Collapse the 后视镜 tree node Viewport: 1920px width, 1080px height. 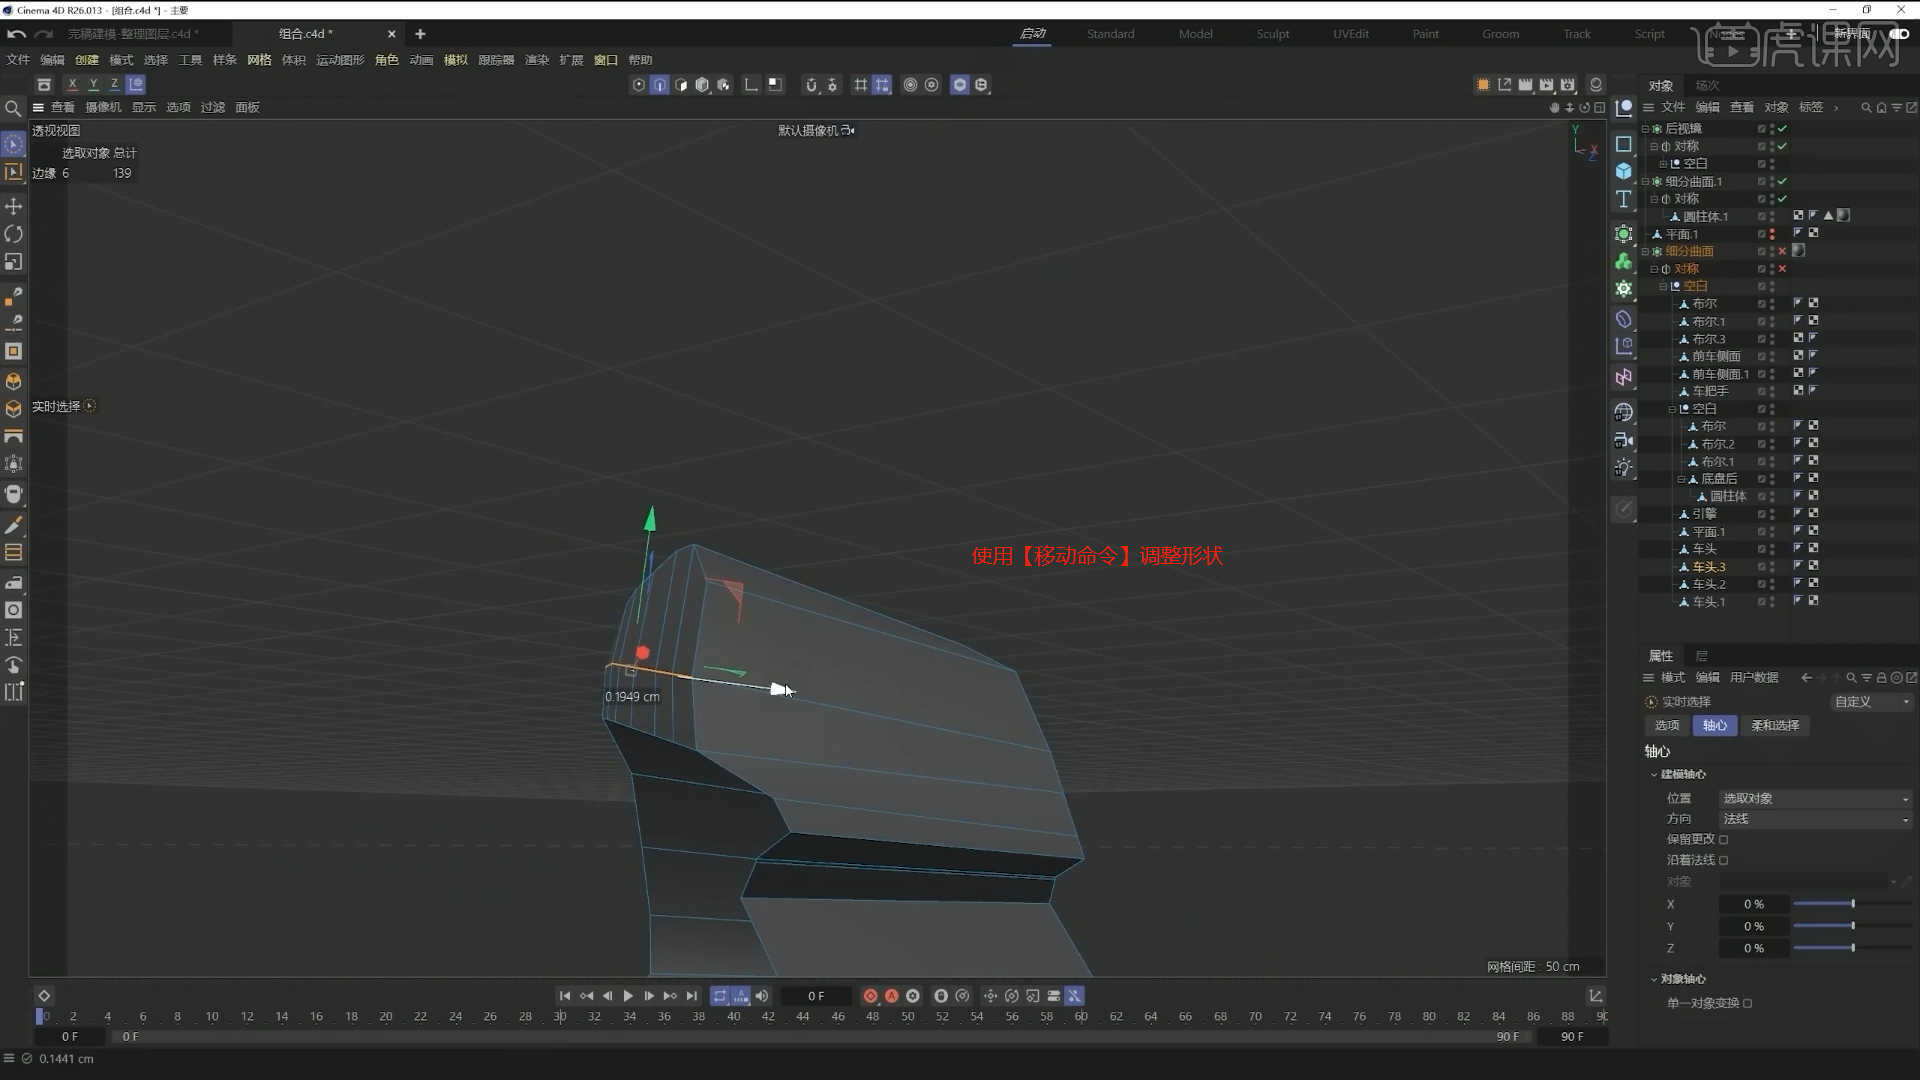[x=1646, y=129]
